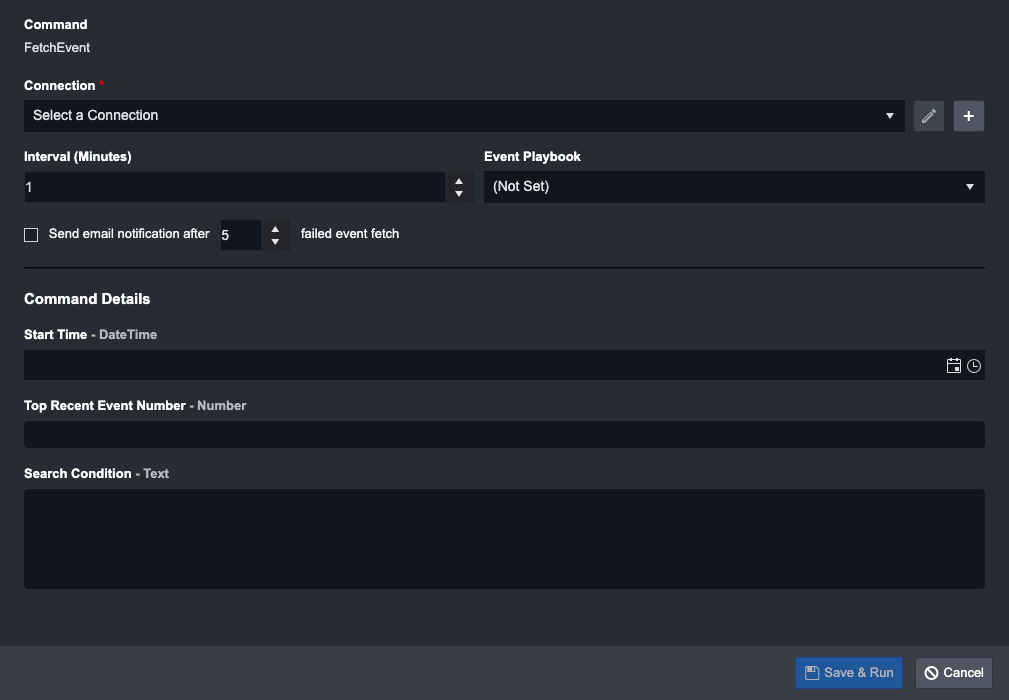Click the Connection dropdown caret arrow
Image resolution: width=1009 pixels, height=700 pixels.
click(890, 116)
